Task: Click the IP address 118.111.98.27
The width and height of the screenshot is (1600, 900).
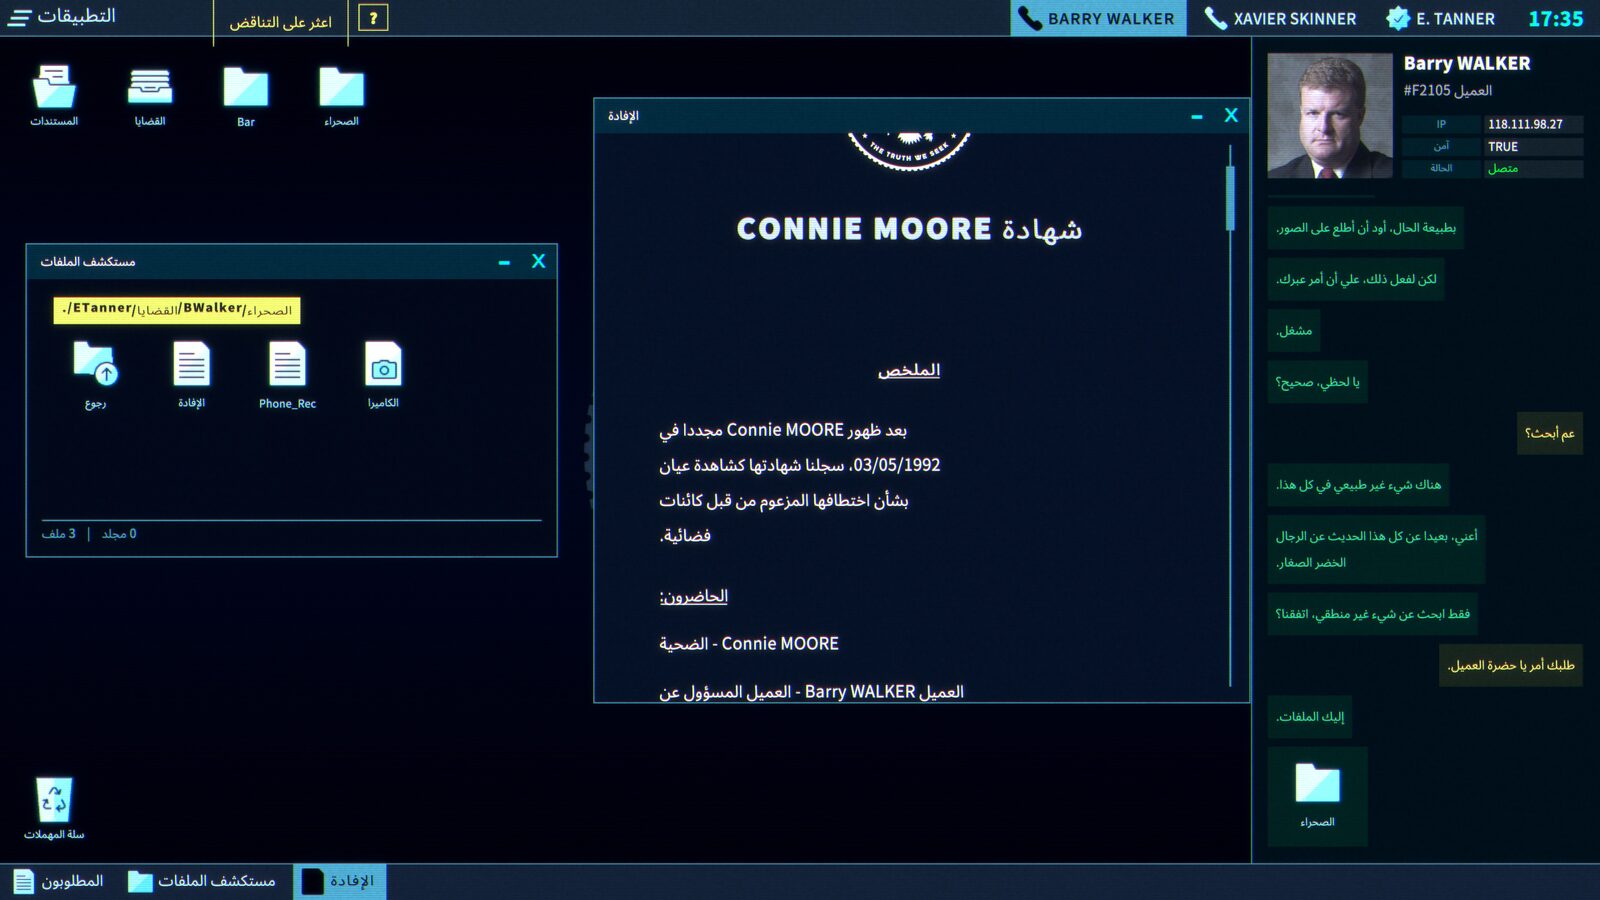Action: pos(1525,124)
